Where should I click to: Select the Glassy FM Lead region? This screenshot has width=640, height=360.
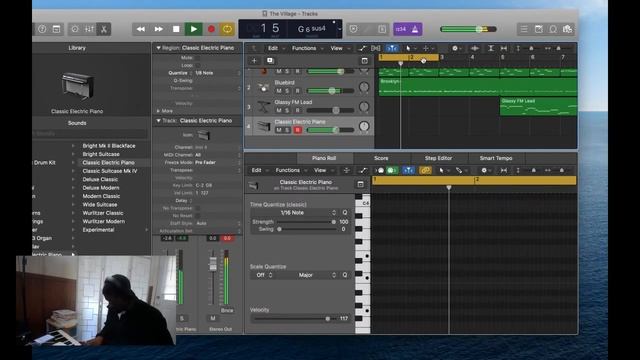[538, 106]
